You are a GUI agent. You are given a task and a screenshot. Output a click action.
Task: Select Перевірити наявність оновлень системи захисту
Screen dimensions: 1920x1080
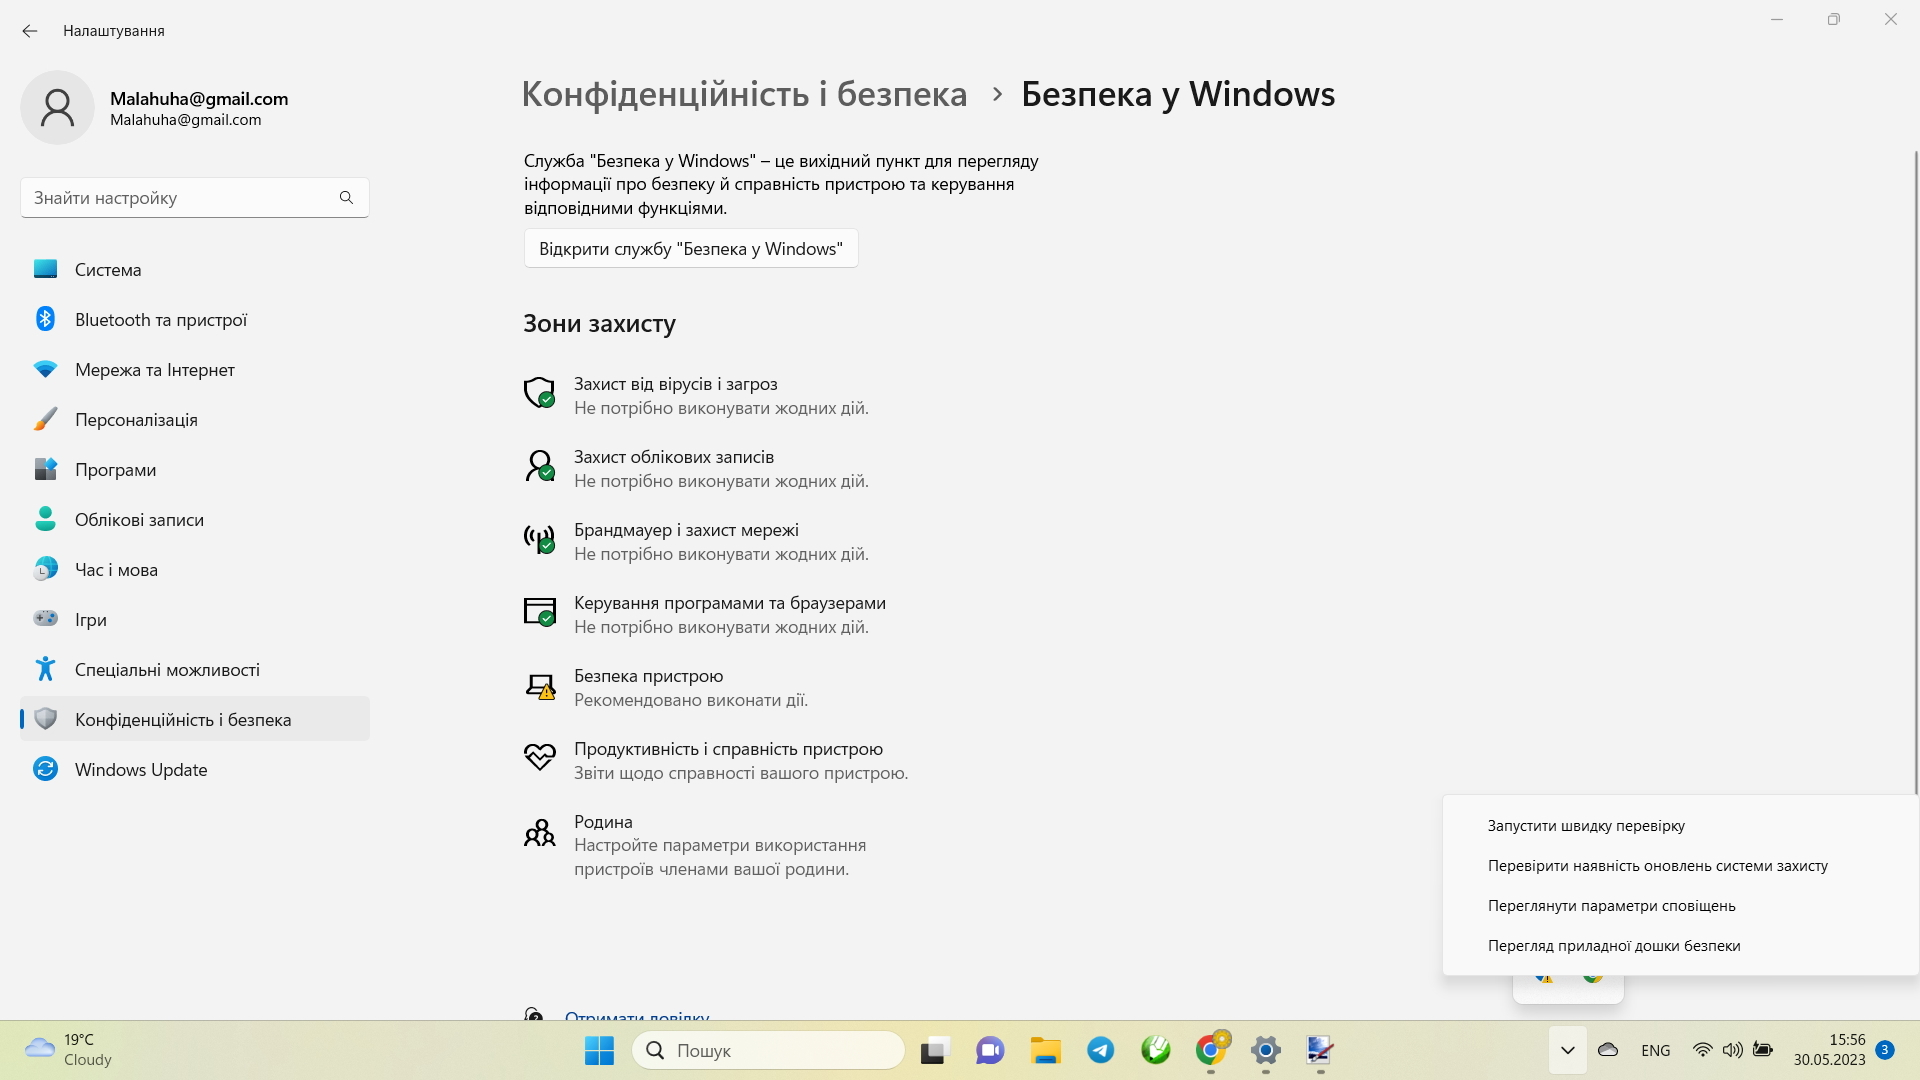coord(1658,864)
